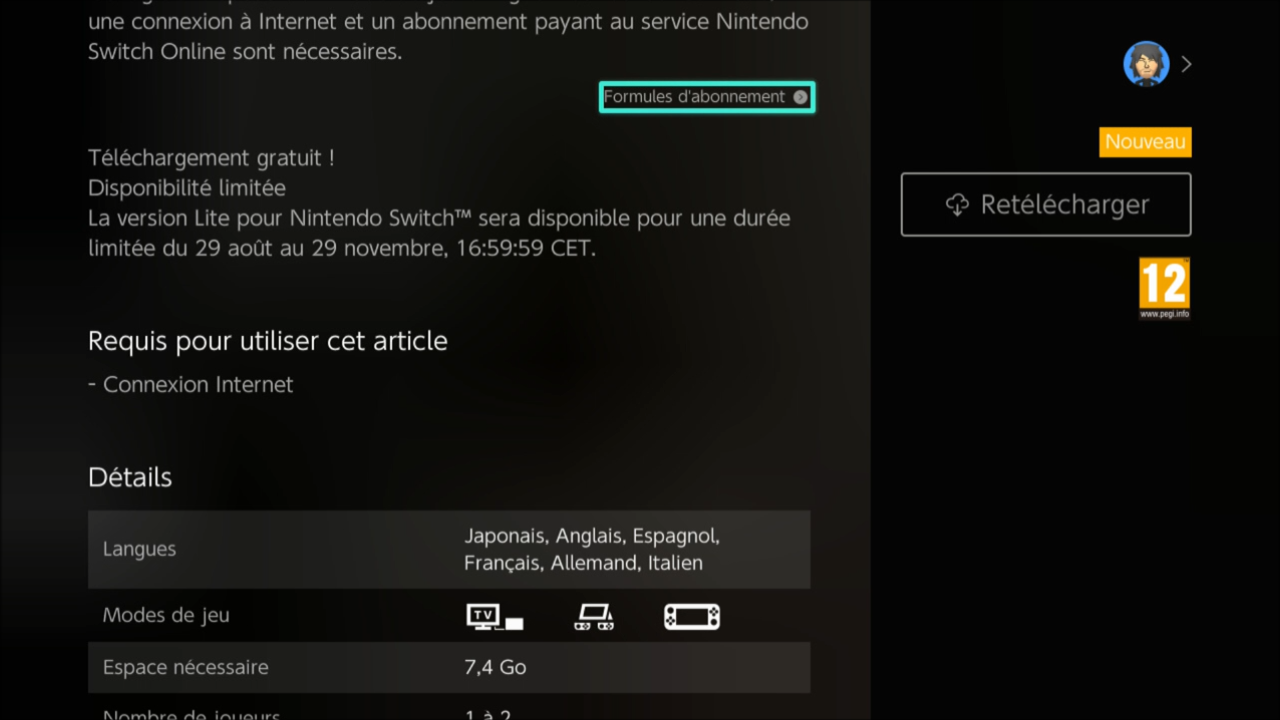Click the language list starting with Japonais
This screenshot has height=720, width=1280.
[x=592, y=549]
